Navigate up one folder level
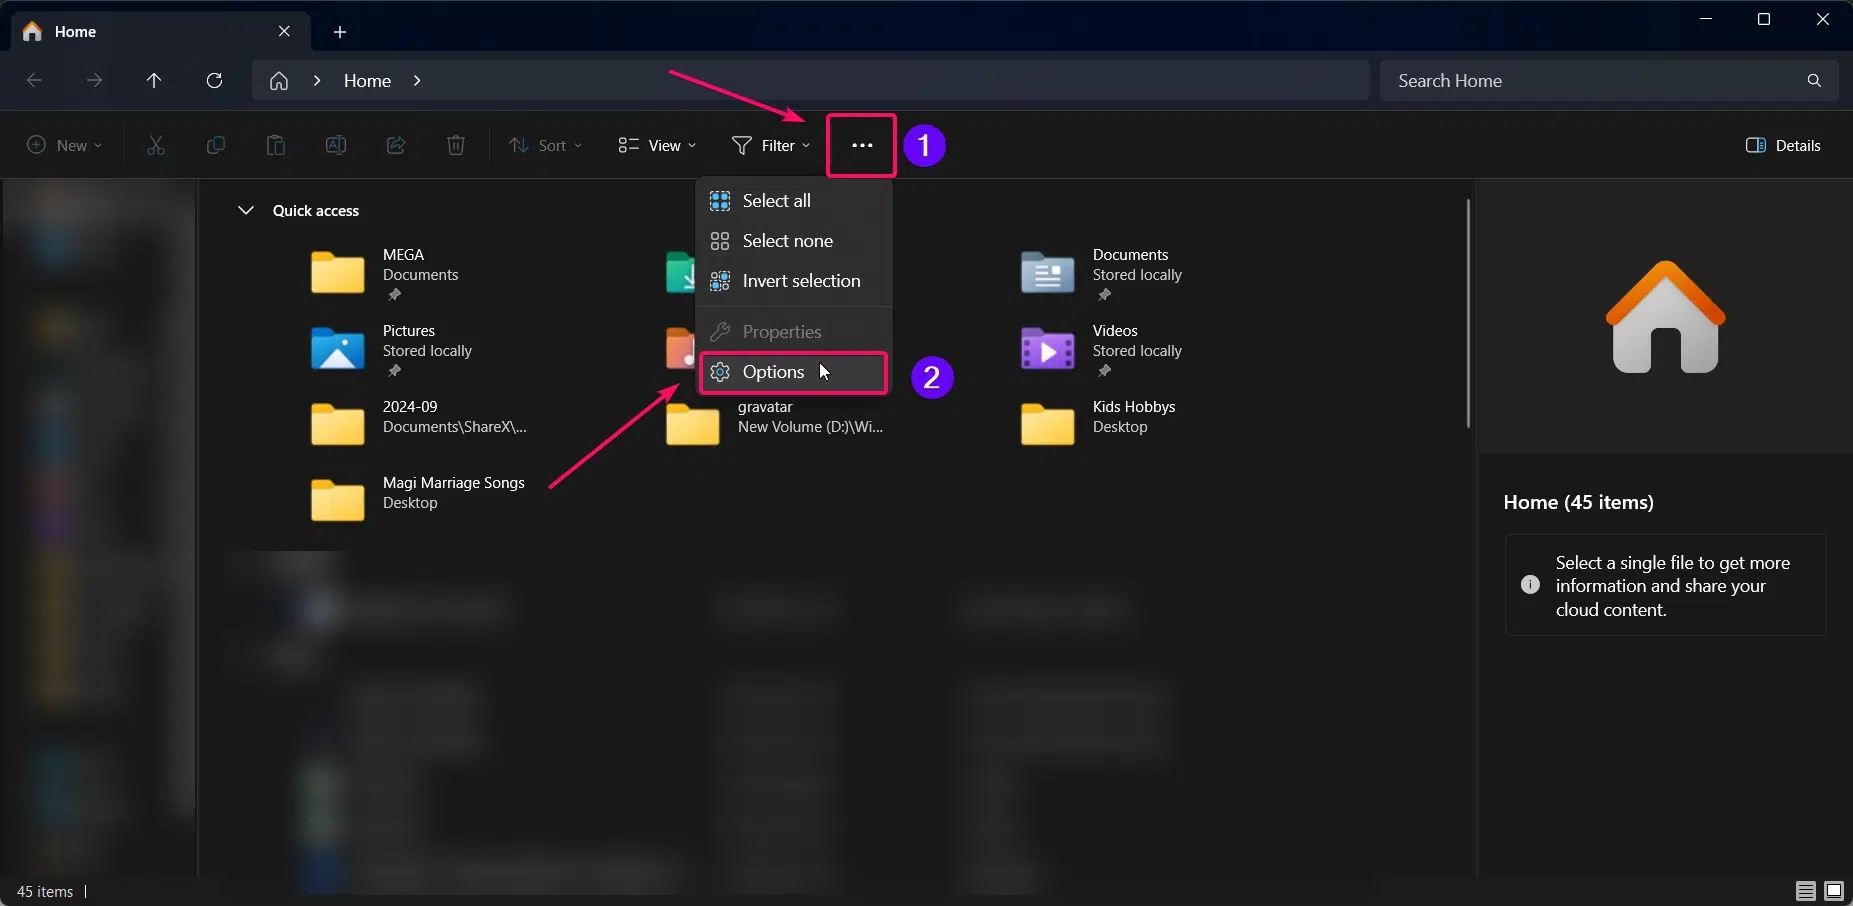Screen dimensions: 1853x906 (x=154, y=80)
